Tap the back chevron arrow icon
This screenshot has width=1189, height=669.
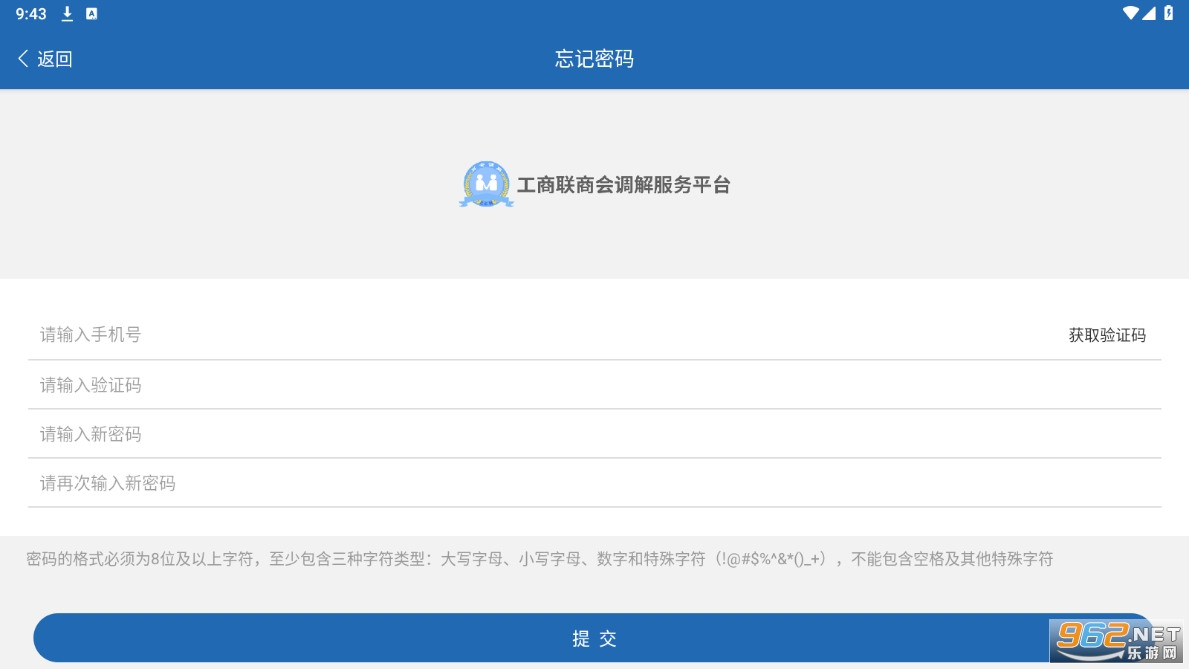click(23, 59)
